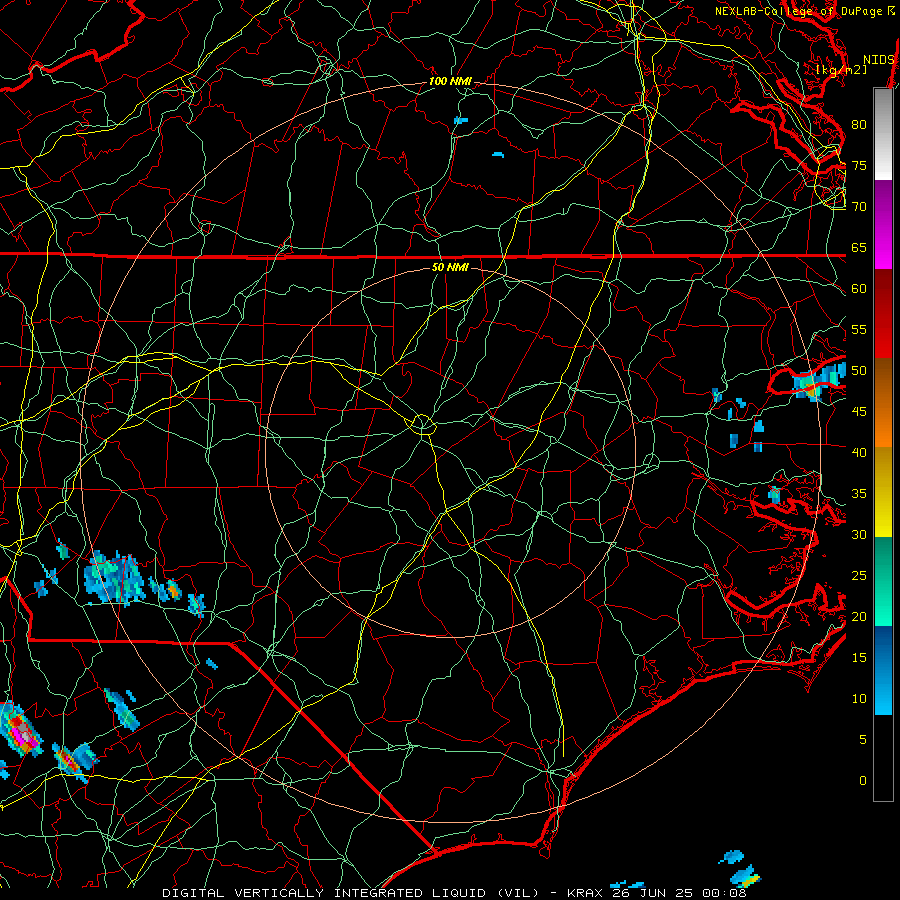Screen dimensions: 900x900
Task: Click the scale value 10
Action: [x=859, y=699]
